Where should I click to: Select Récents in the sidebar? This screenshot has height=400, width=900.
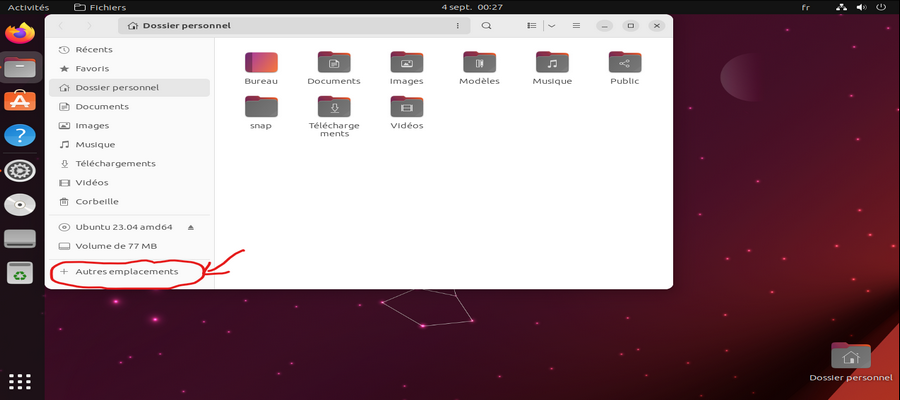coord(94,49)
